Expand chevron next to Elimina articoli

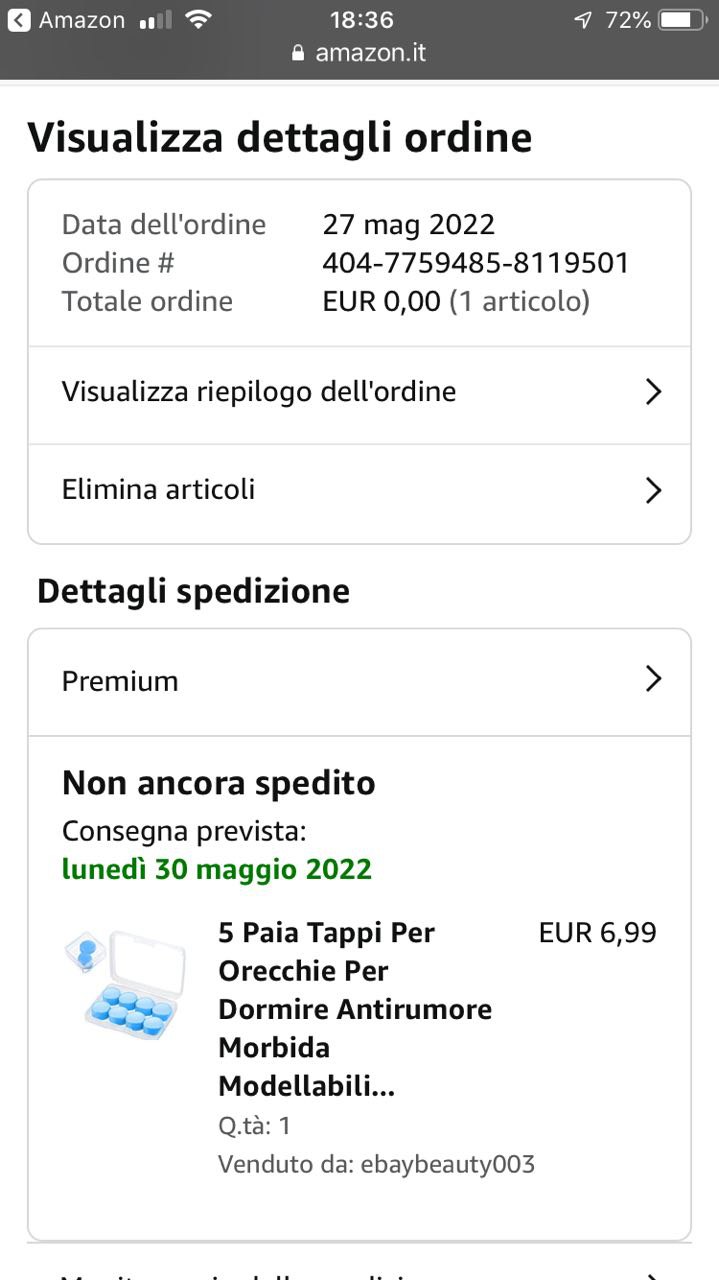pyautogui.click(x=653, y=490)
